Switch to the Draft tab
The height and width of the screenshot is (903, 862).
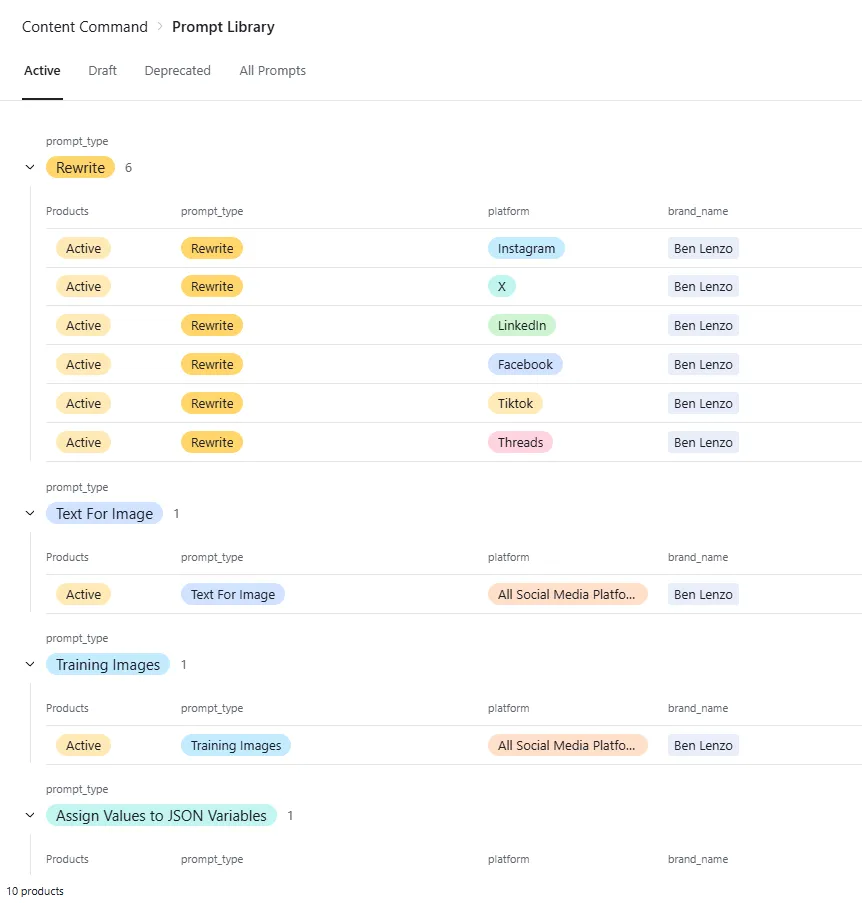pyautogui.click(x=102, y=70)
